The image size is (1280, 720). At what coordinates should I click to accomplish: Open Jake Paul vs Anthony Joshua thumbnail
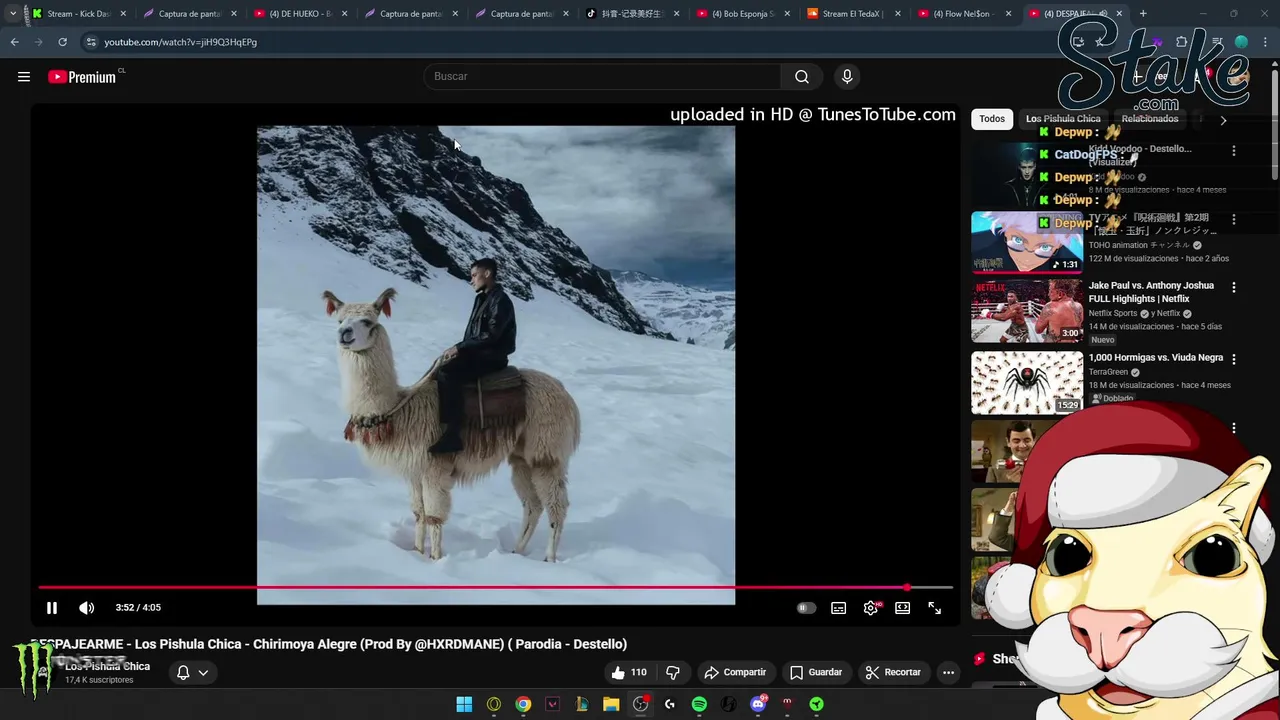pos(1027,311)
